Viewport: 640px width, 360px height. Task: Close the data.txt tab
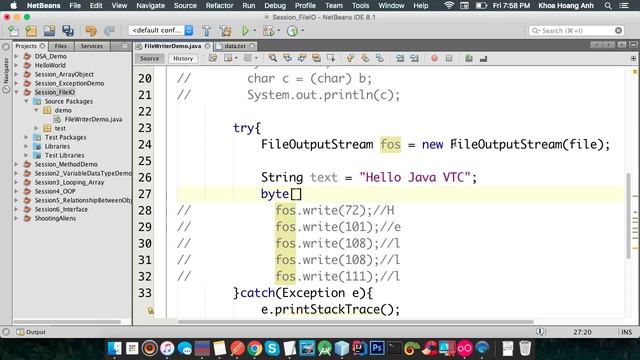pos(252,46)
